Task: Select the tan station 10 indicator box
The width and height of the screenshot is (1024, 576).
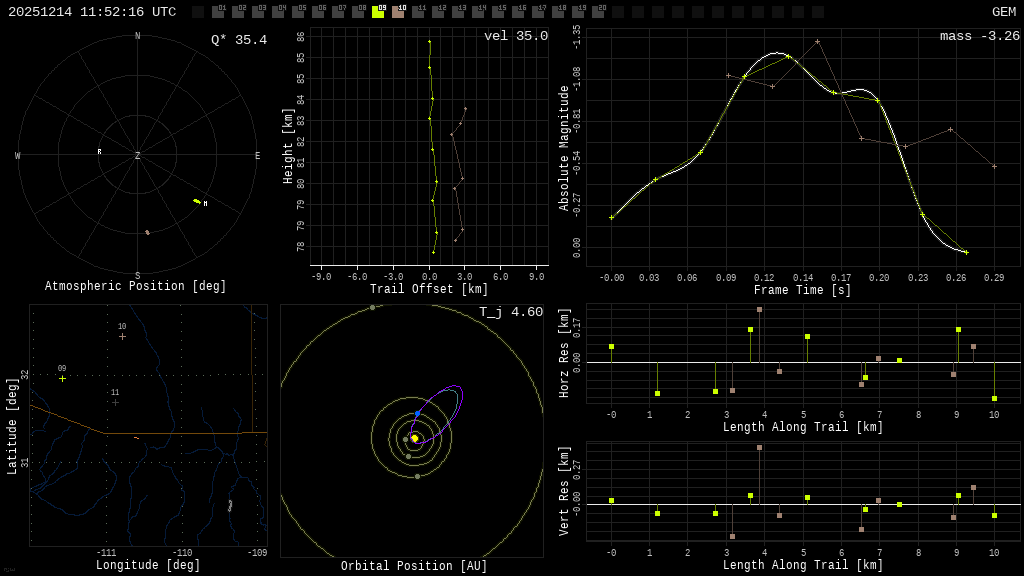Action: click(398, 12)
